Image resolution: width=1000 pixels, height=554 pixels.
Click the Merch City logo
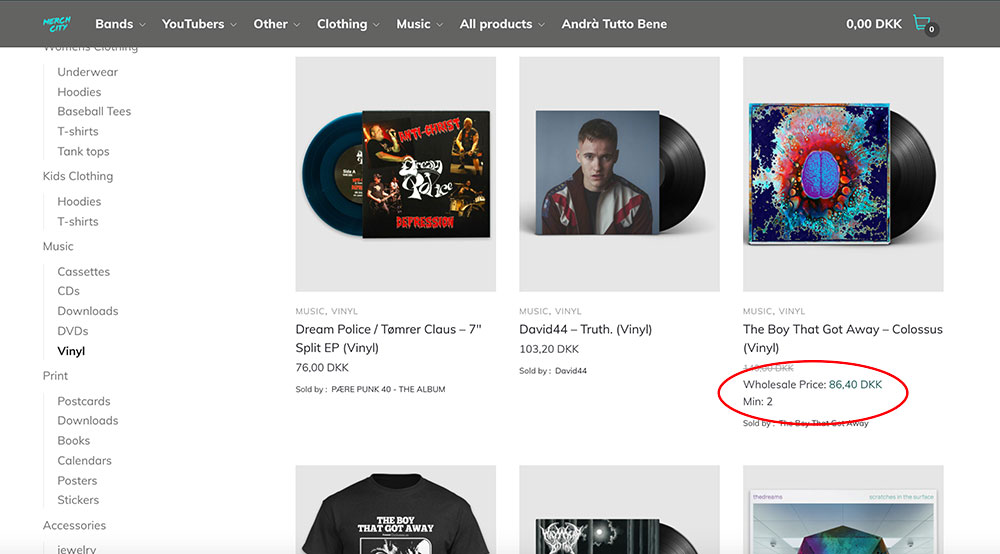[x=57, y=24]
